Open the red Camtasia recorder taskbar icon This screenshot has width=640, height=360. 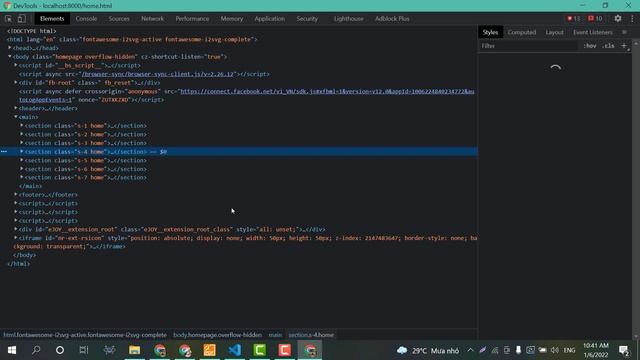(x=284, y=350)
